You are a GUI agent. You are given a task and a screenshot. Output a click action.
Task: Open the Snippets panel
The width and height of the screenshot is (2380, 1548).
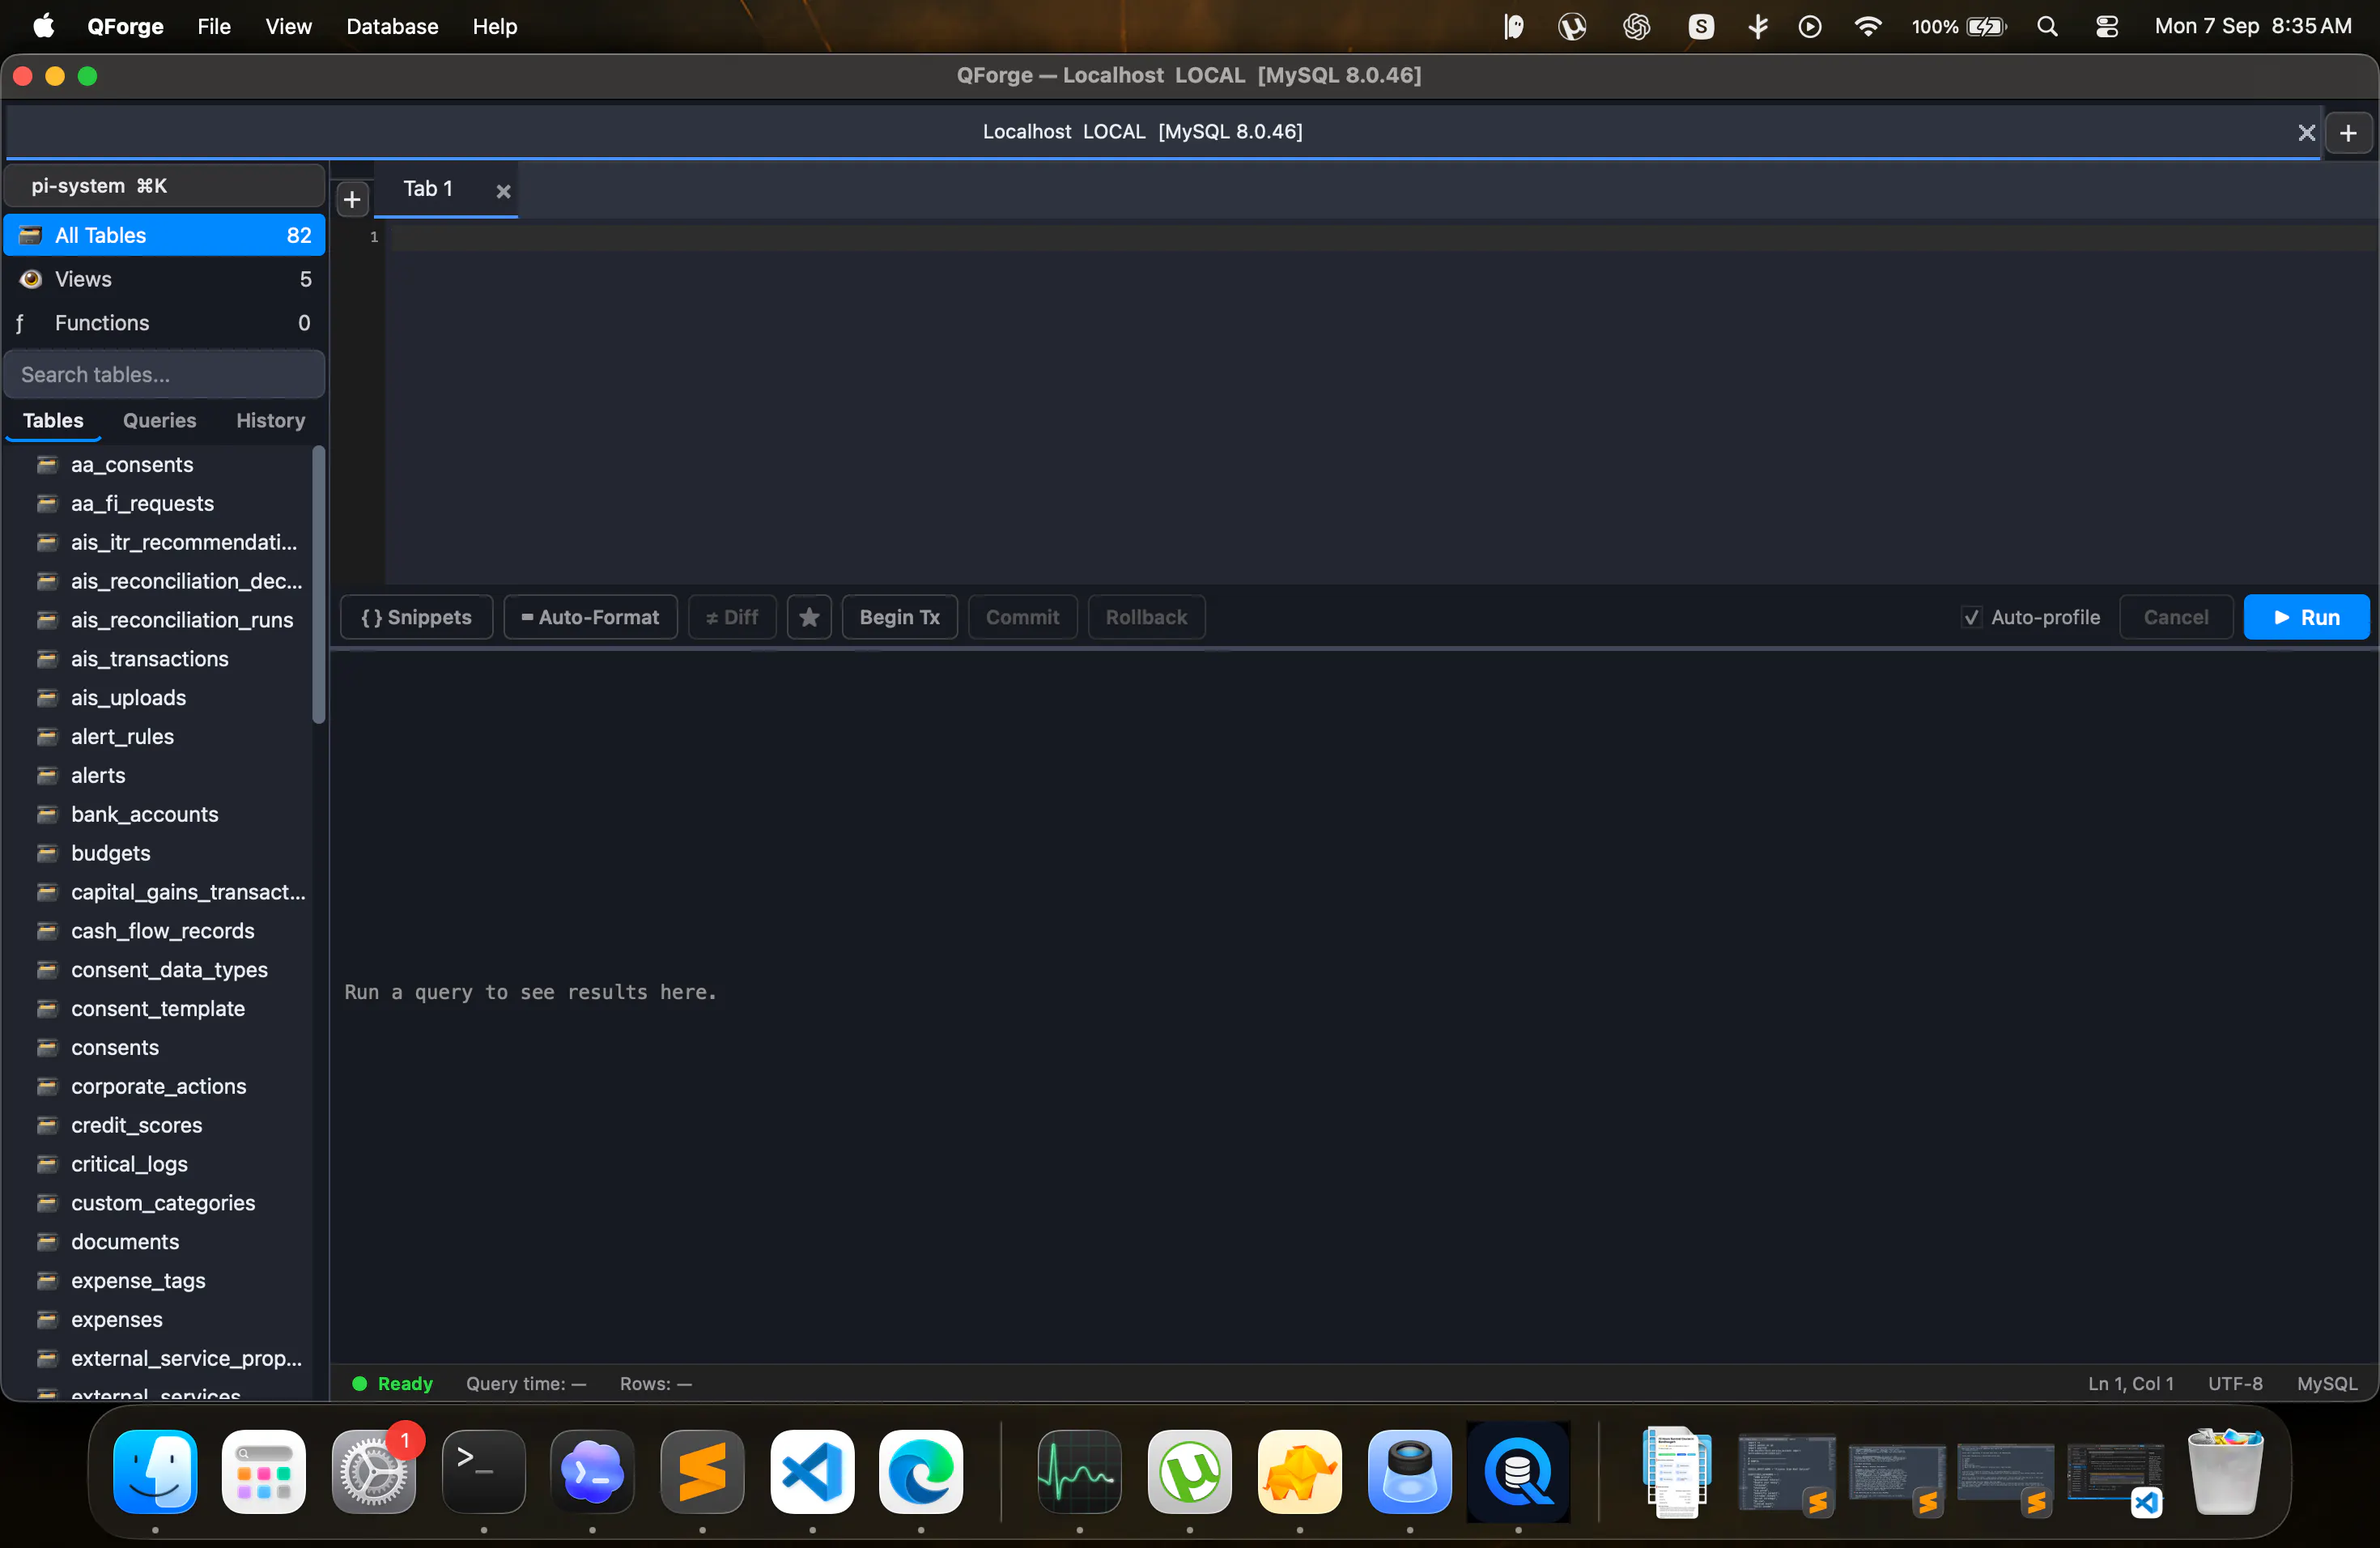point(416,617)
